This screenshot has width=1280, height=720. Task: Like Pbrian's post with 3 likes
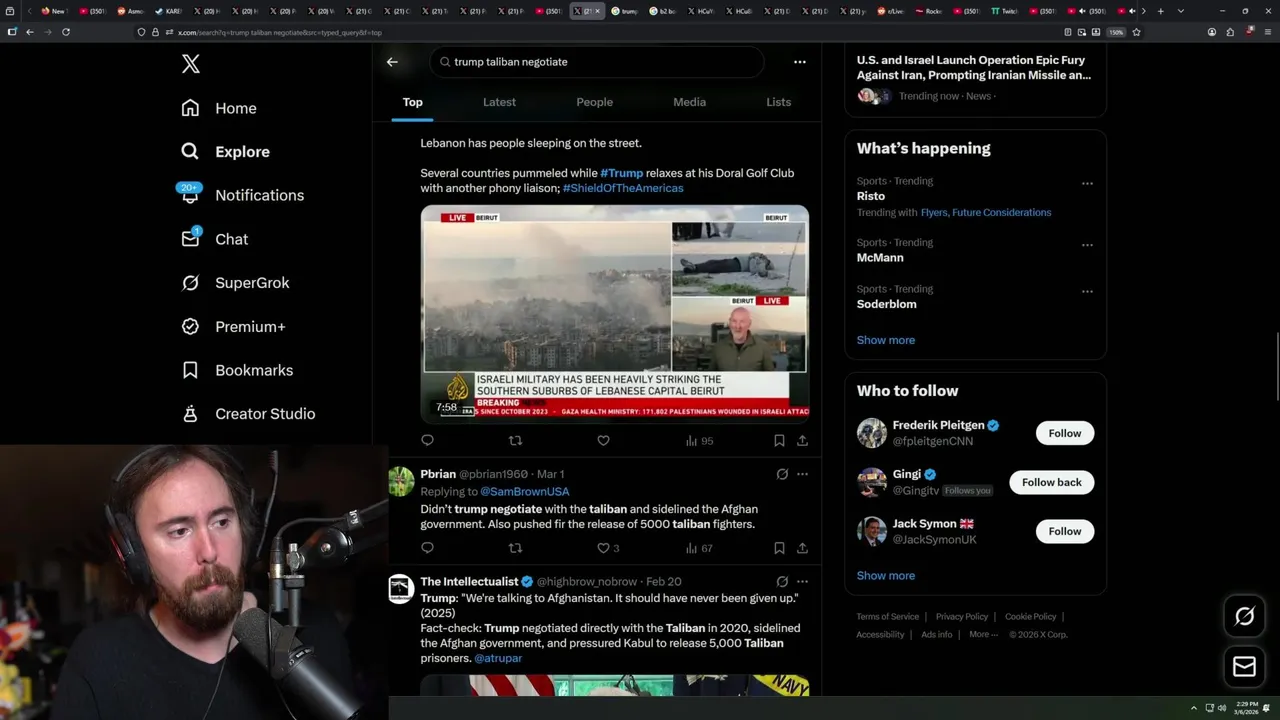click(x=608, y=548)
